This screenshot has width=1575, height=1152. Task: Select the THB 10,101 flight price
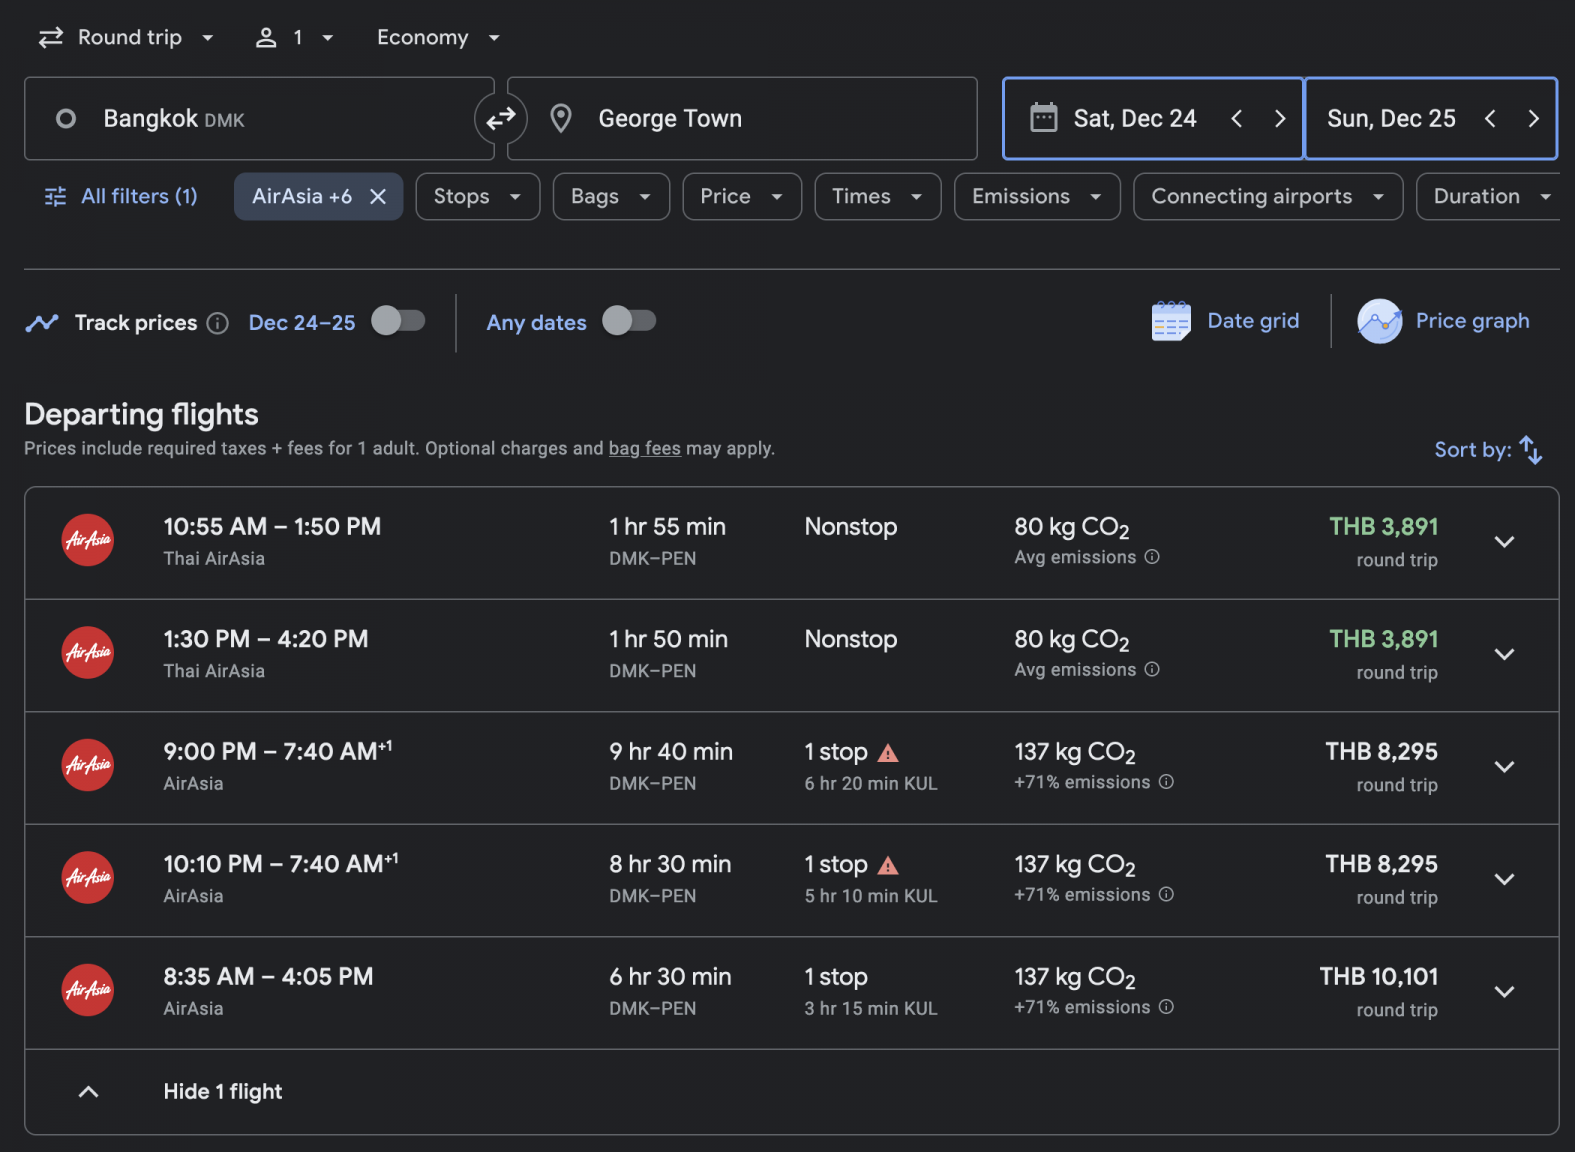[1378, 977]
